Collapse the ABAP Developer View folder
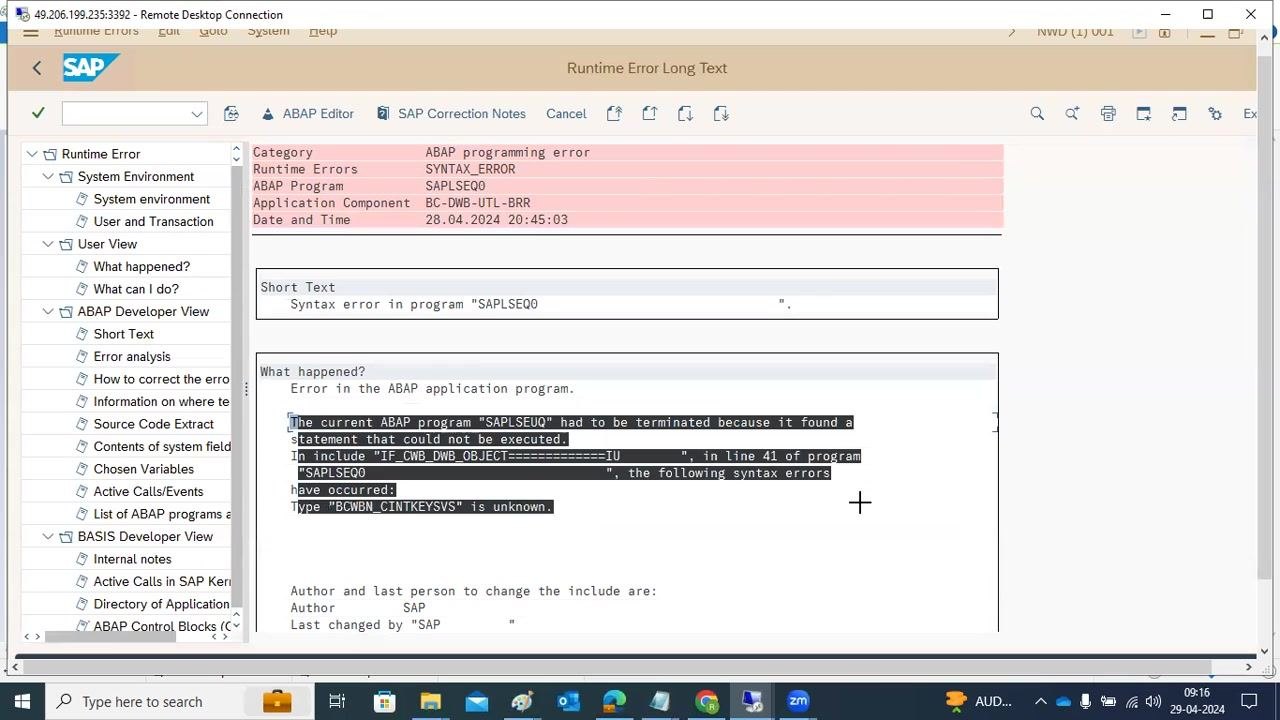Screen dimensions: 1280x720 48,312
